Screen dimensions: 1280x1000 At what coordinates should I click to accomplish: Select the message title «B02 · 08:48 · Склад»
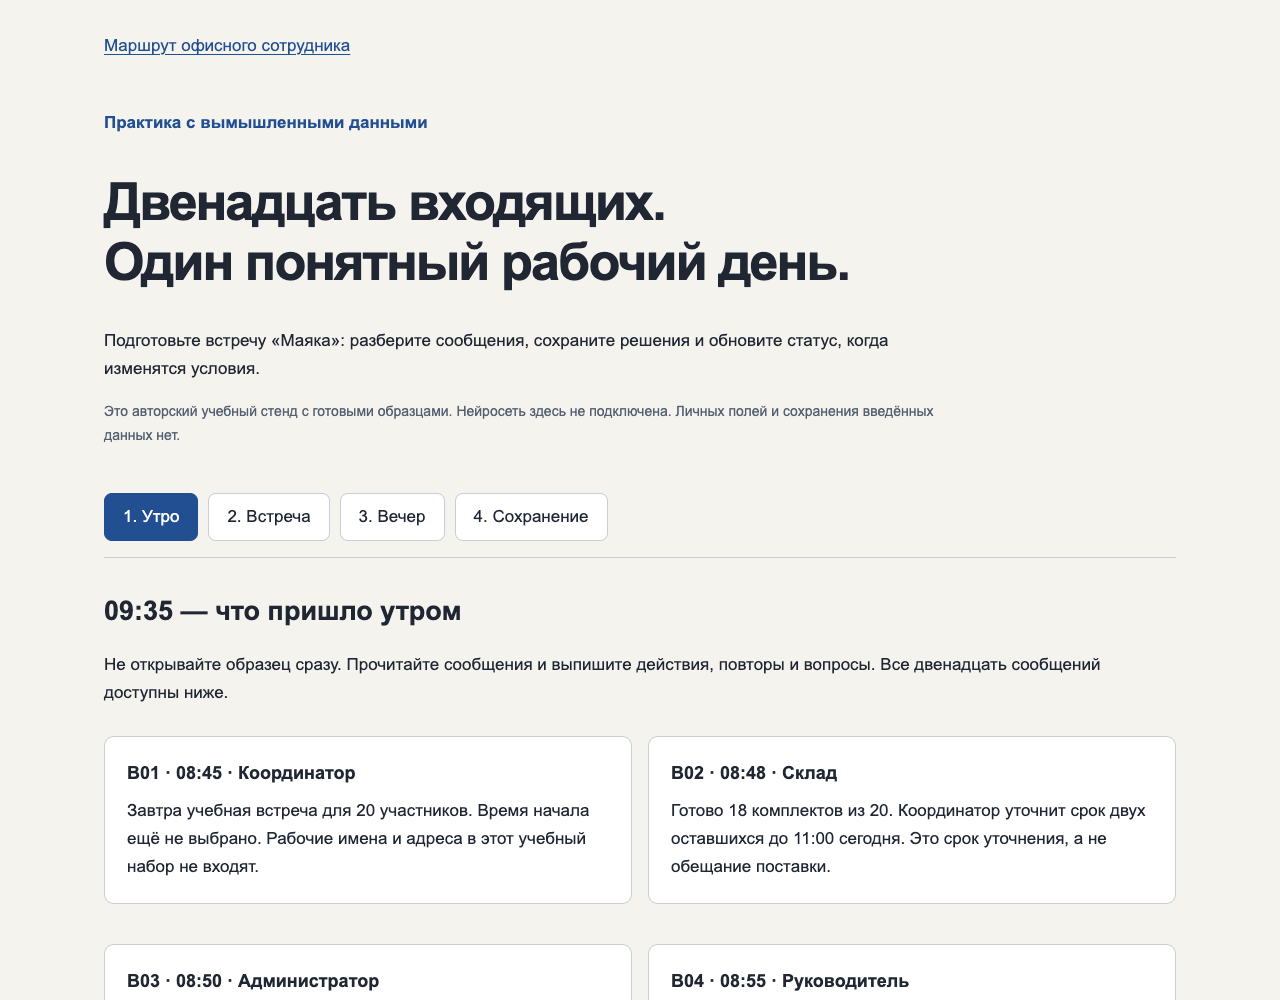click(x=754, y=773)
